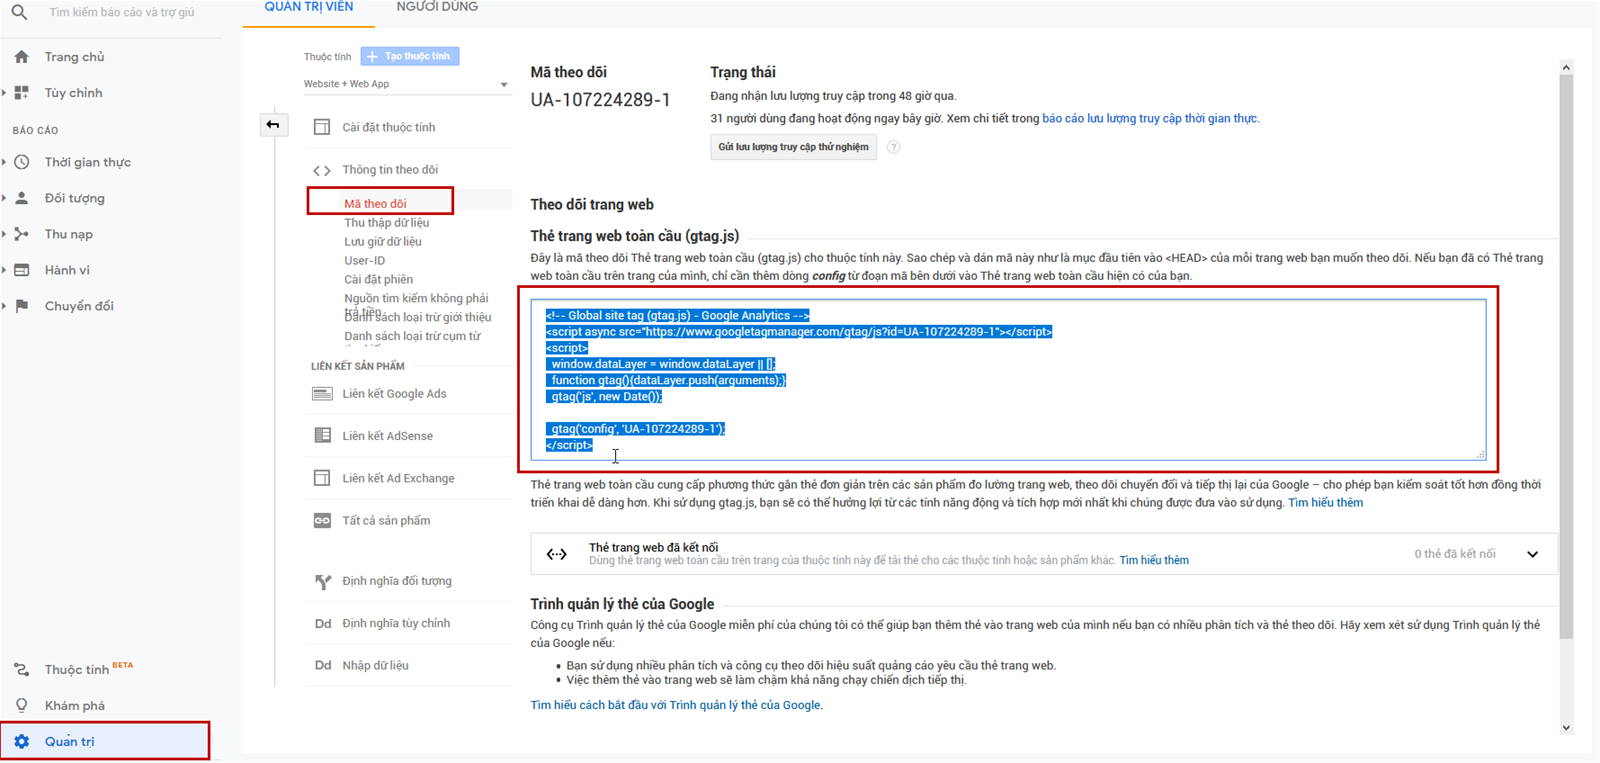The image size is (1600, 763).
Task: Expand the Chuyển đổi report arrow
Action: tap(4, 306)
